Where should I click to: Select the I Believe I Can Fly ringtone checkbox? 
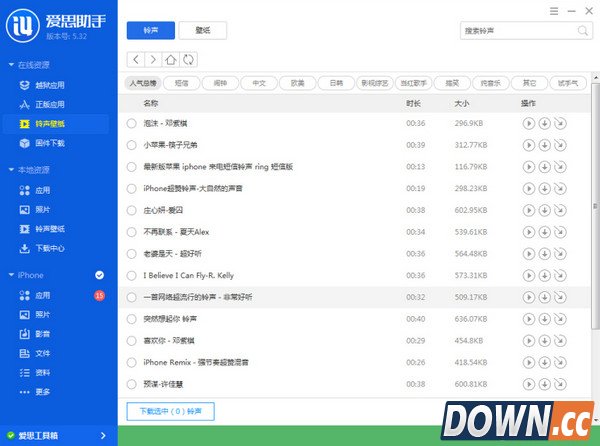[x=132, y=275]
